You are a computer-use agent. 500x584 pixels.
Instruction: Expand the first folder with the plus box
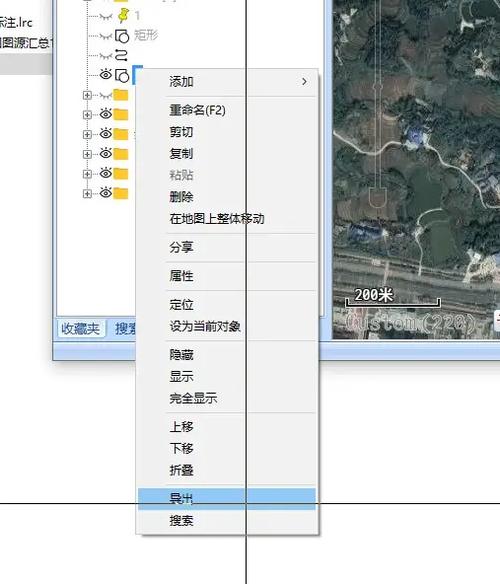[x=87, y=95]
